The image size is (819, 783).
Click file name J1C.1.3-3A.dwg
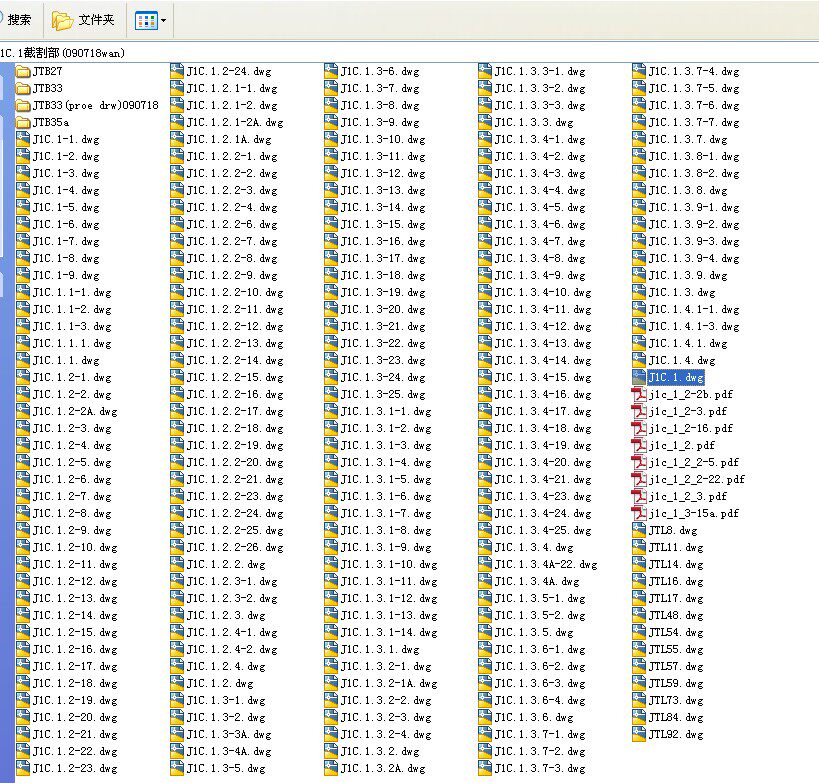[229, 734]
